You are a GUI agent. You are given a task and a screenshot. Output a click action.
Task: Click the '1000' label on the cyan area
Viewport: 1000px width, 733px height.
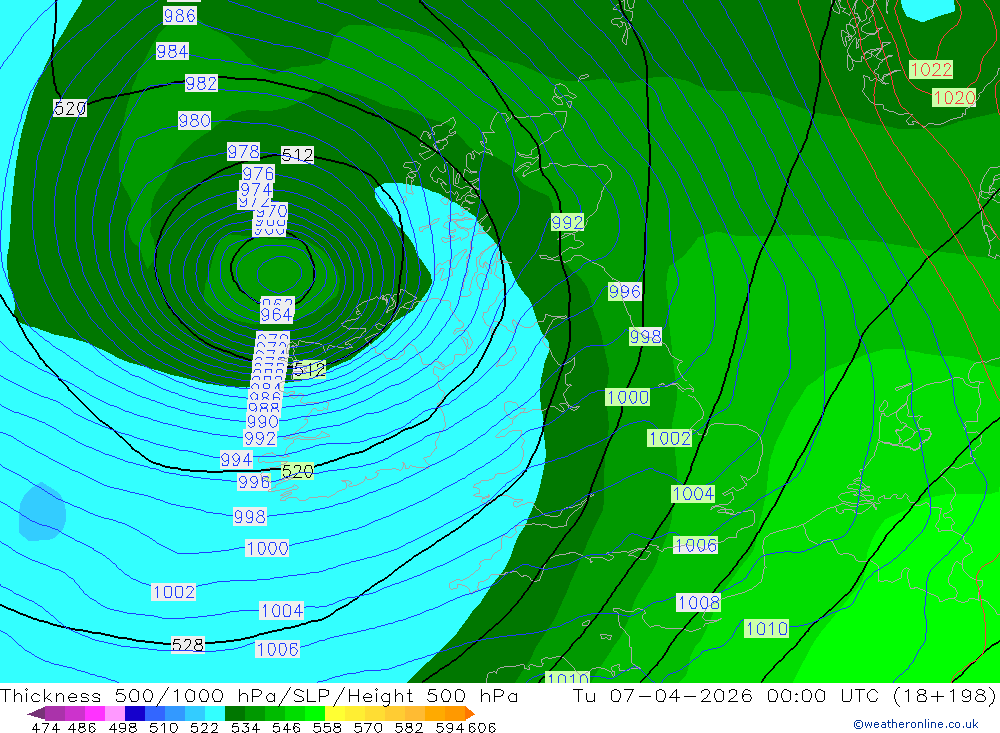(x=267, y=549)
